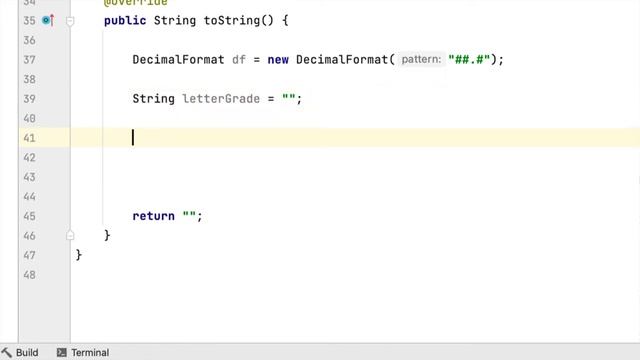This screenshot has width=640, height=360.
Task: Click the @Override annotation text
Action: pyautogui.click(x=136, y=3)
